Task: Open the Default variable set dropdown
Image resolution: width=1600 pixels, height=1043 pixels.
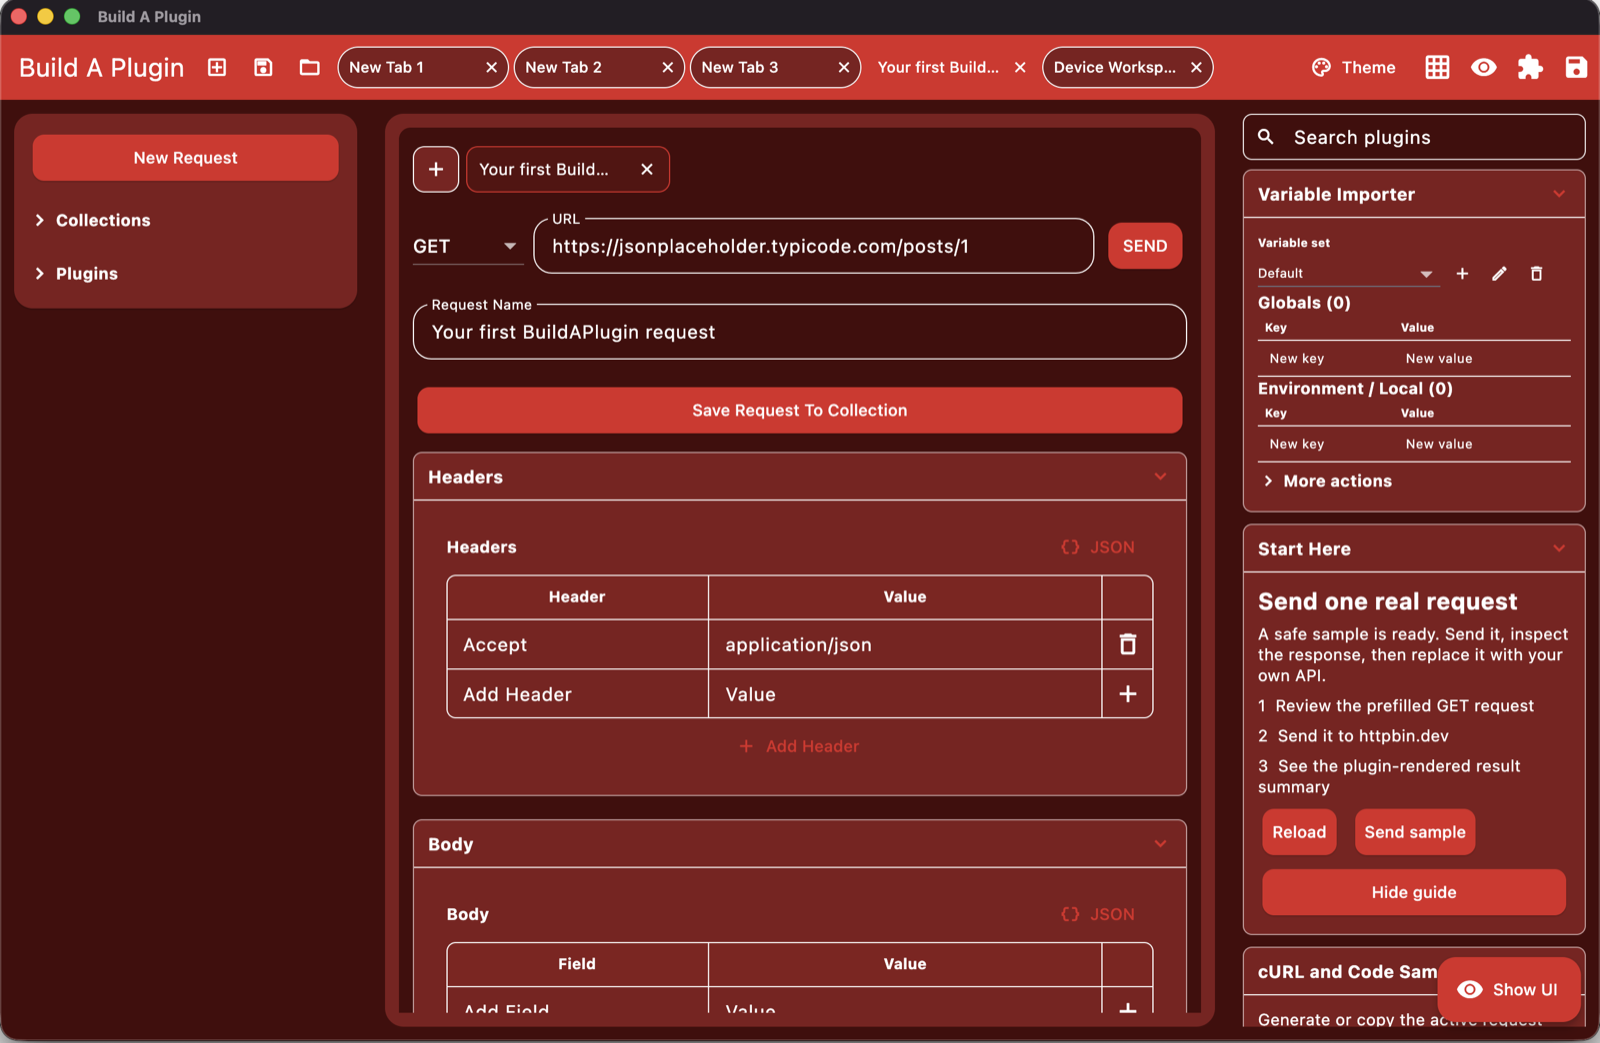Action: (x=1347, y=273)
